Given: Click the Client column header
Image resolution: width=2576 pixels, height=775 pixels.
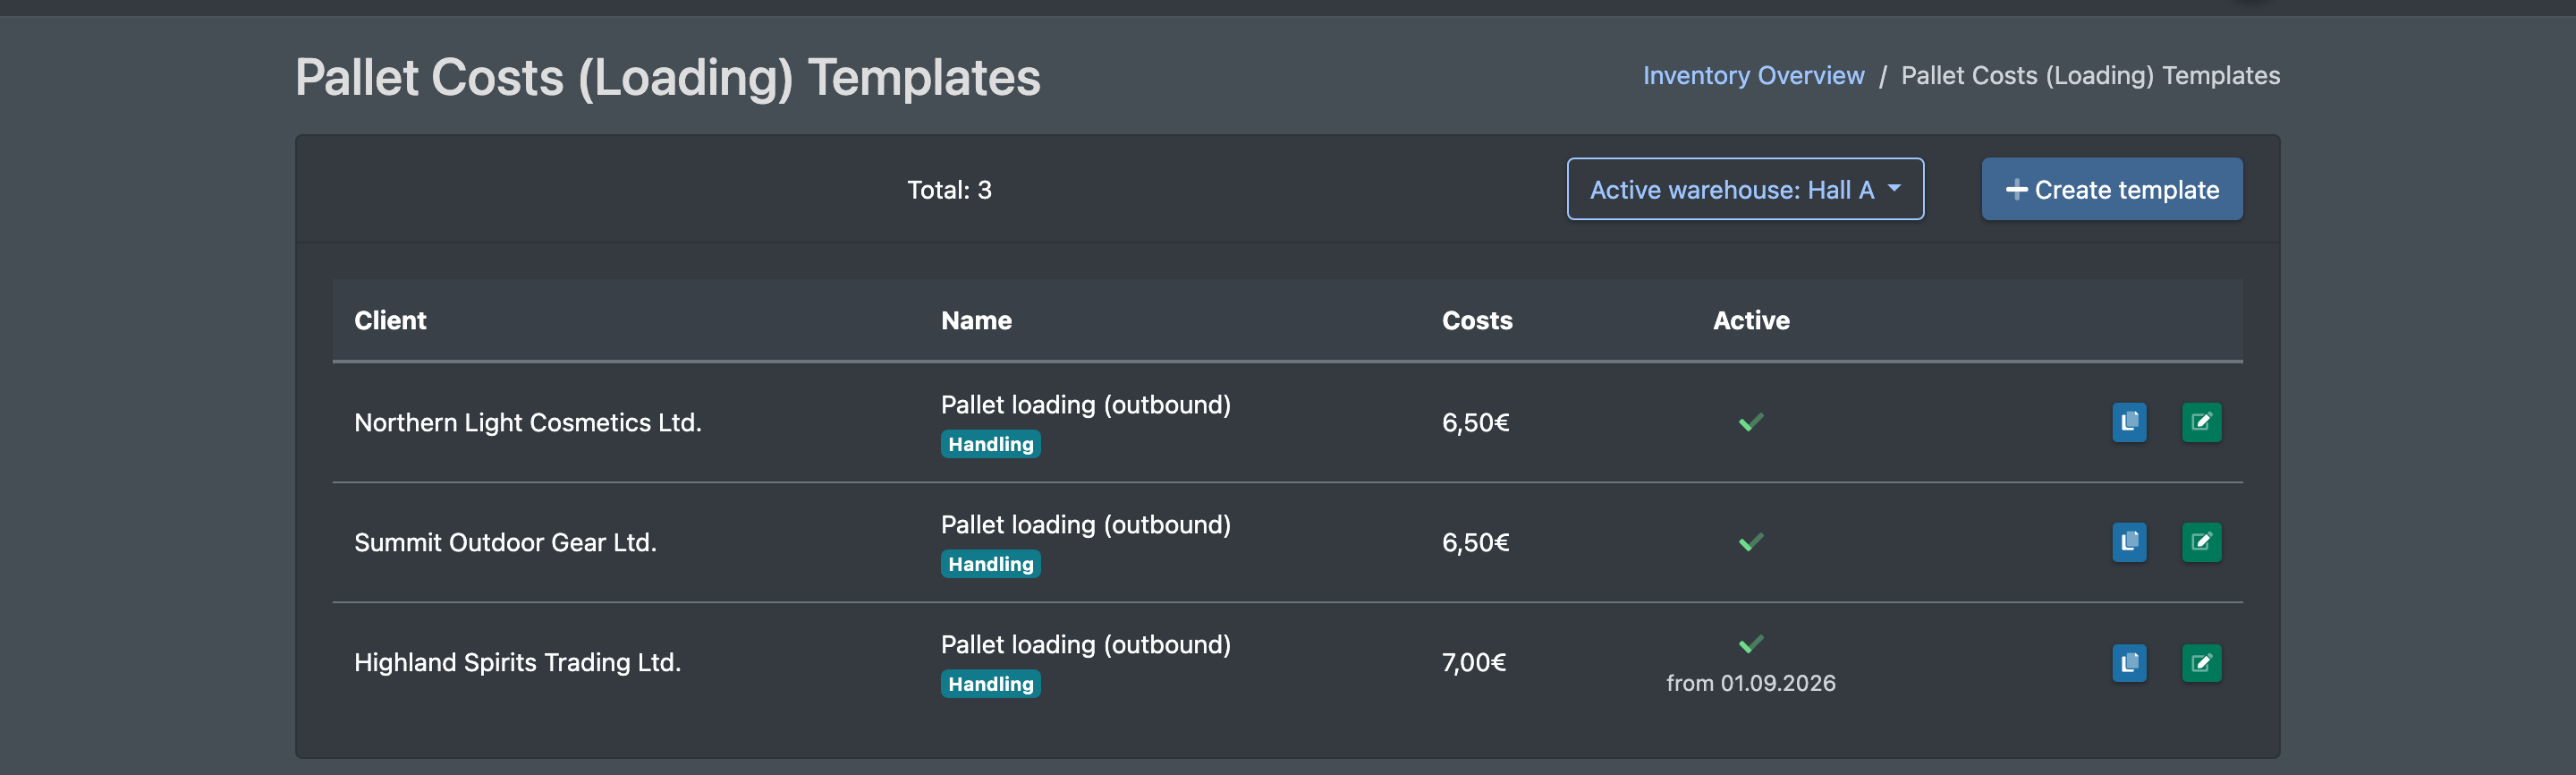Looking at the screenshot, I should 390,320.
